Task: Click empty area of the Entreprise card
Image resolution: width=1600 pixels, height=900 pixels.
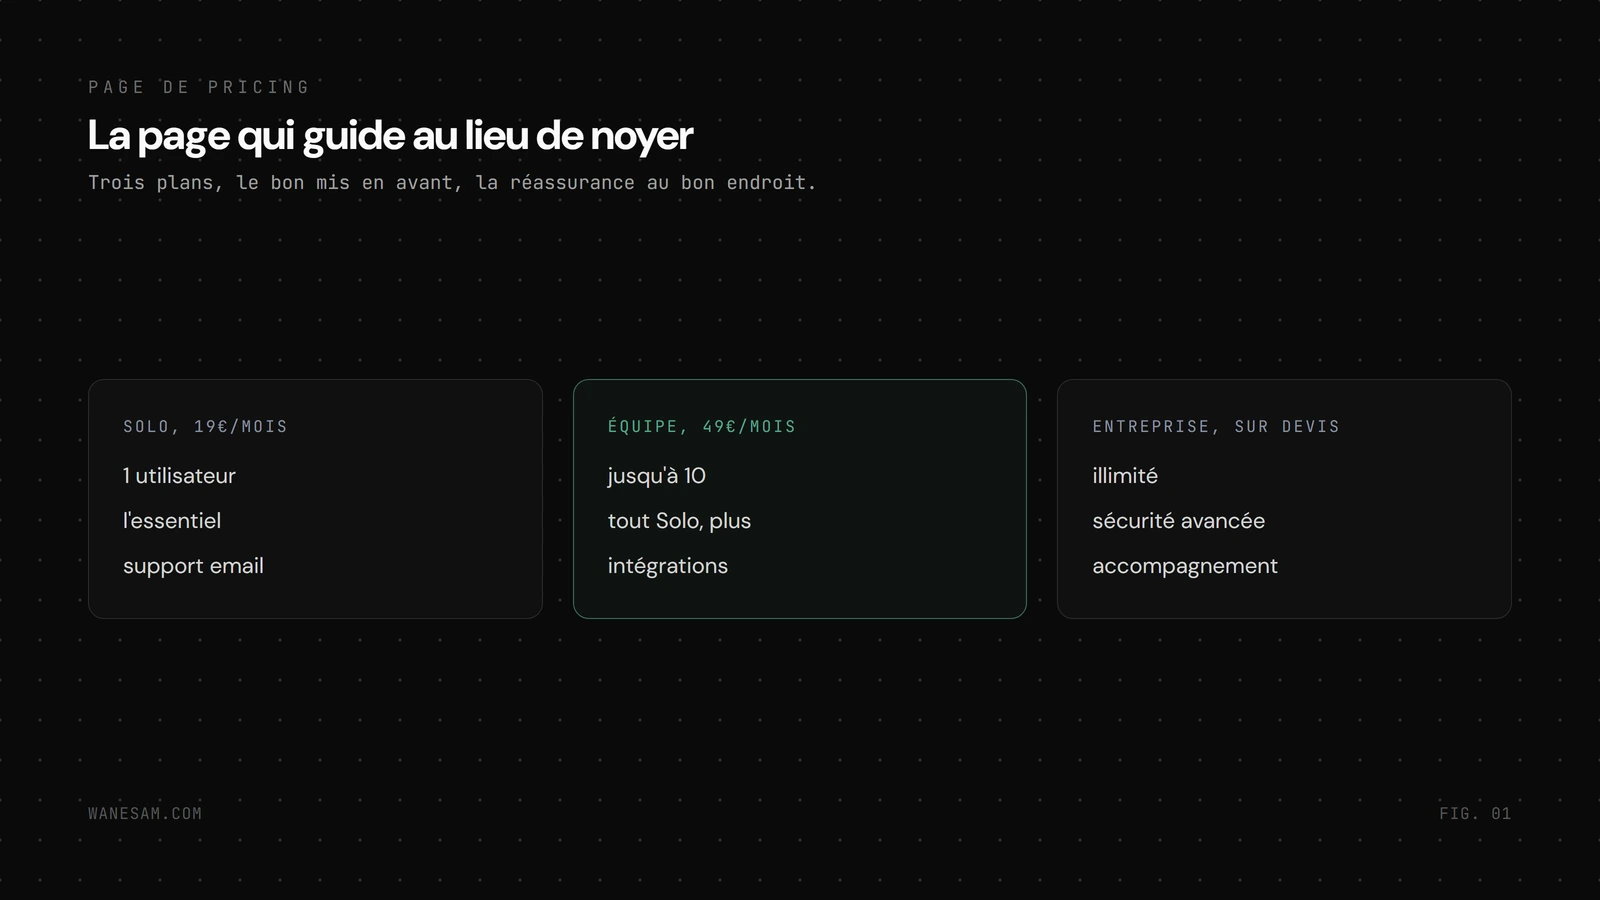Action: click(x=1400, y=520)
